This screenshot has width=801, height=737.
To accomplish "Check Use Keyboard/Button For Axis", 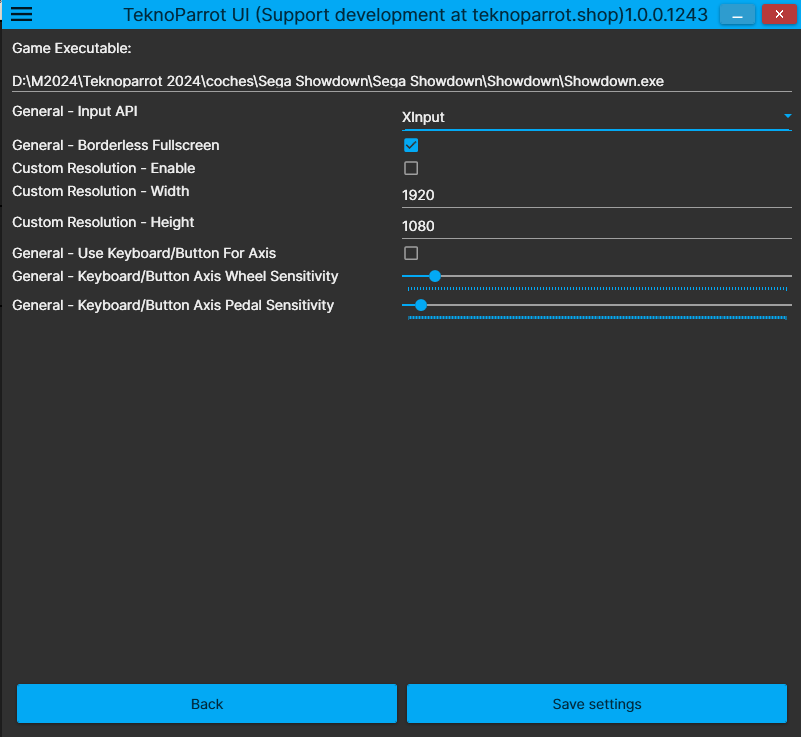I will (411, 253).
